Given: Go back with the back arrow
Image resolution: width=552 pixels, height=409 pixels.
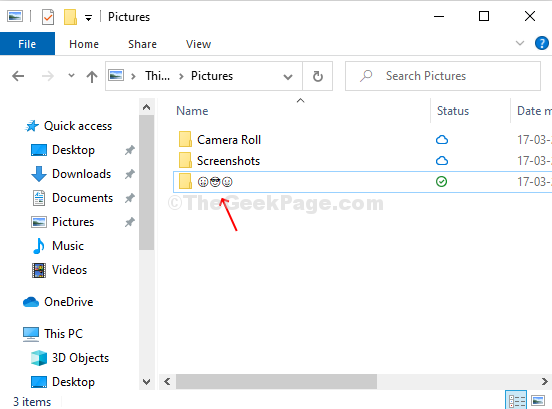Looking at the screenshot, I should tap(18, 76).
